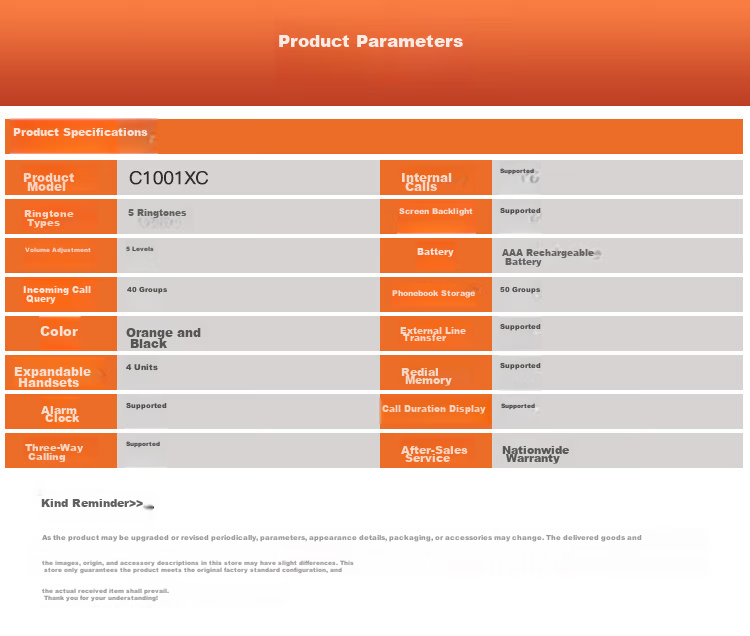750x636 pixels.
Task: Click the Phonebook Storage label
Action: pyautogui.click(x=433, y=293)
